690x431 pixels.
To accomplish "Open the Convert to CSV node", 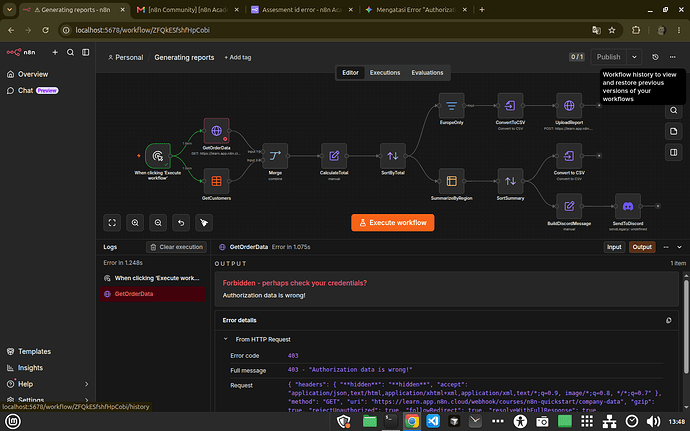I will tap(569, 156).
